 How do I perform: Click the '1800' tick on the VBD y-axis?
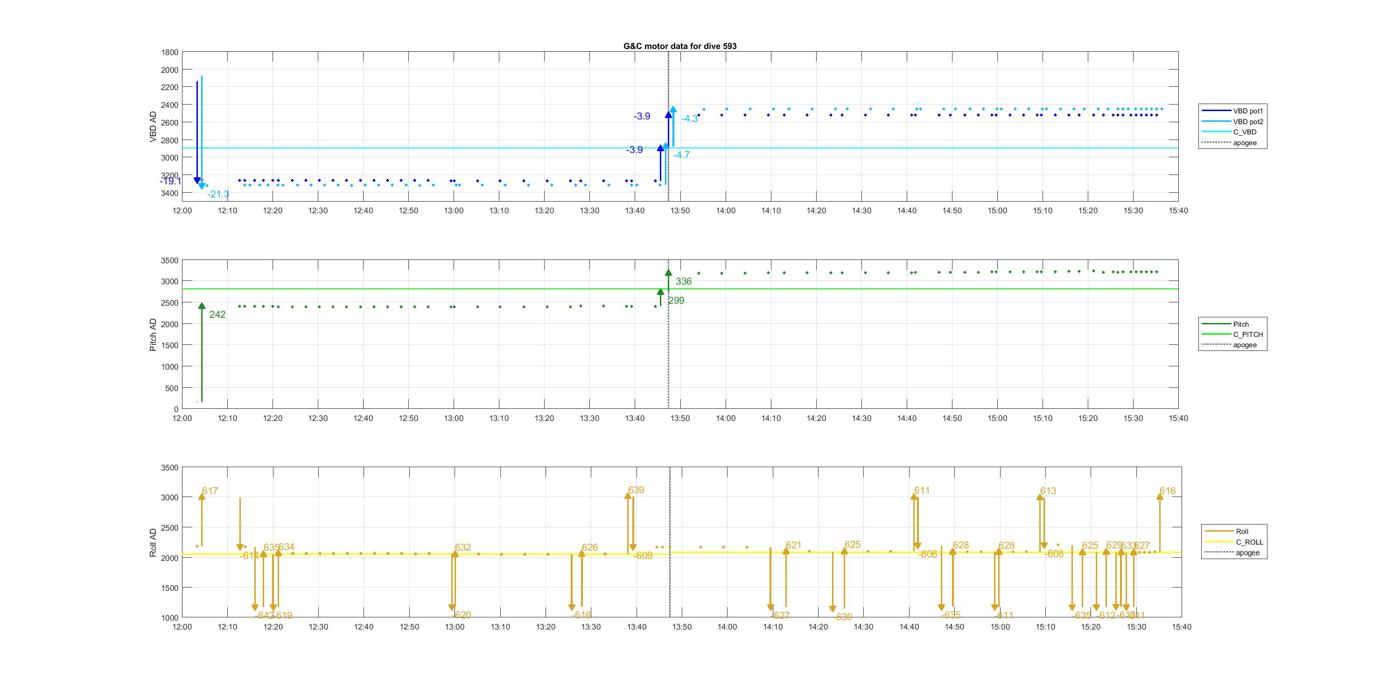[170, 52]
